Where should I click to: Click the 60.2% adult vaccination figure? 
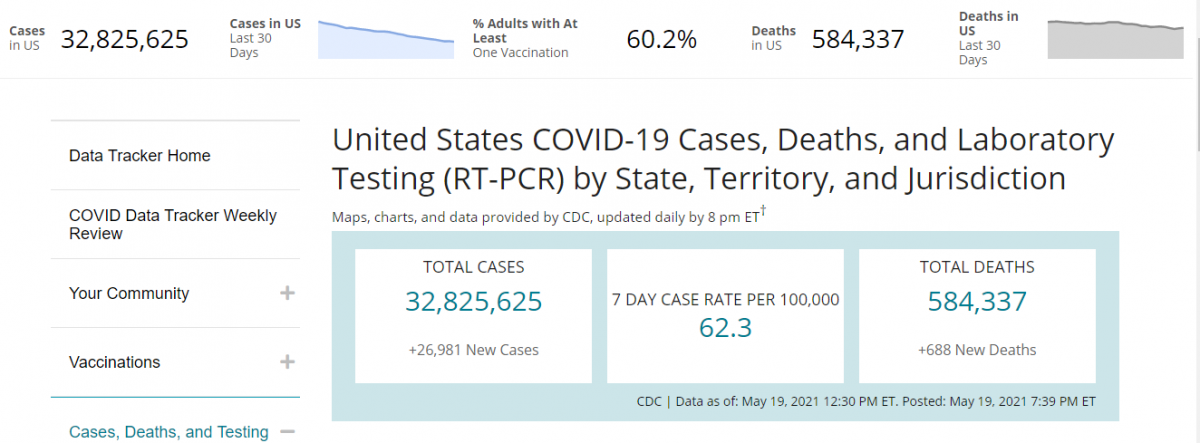pyautogui.click(x=661, y=40)
